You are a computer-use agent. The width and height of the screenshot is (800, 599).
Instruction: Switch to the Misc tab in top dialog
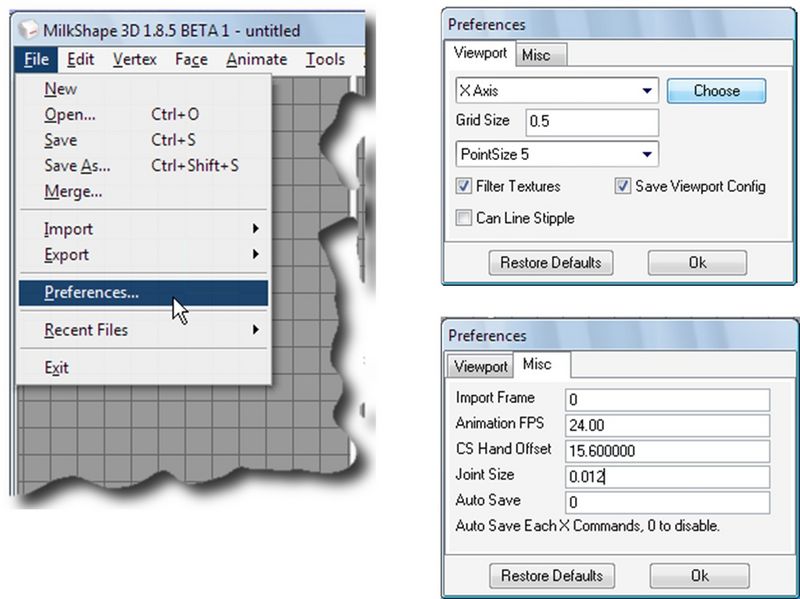[540, 55]
